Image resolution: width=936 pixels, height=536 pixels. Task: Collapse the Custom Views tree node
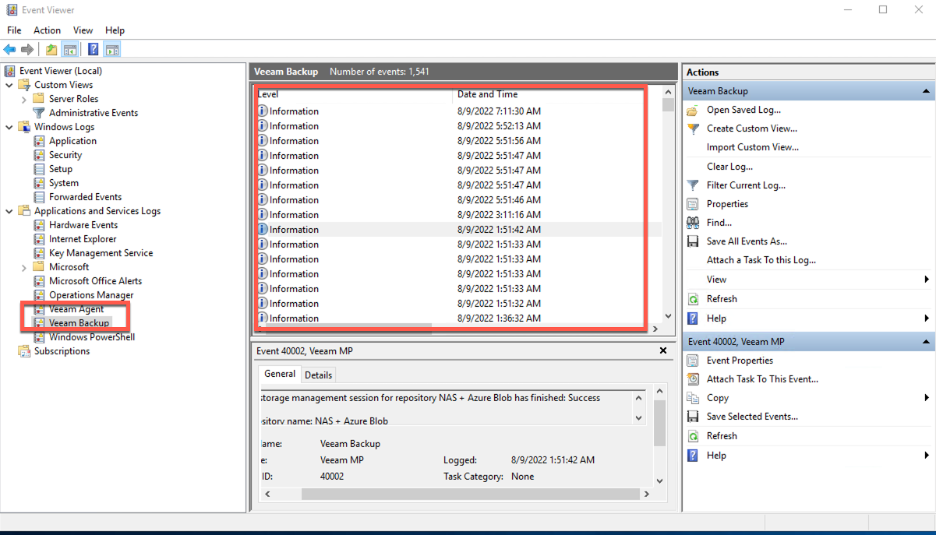pos(10,85)
